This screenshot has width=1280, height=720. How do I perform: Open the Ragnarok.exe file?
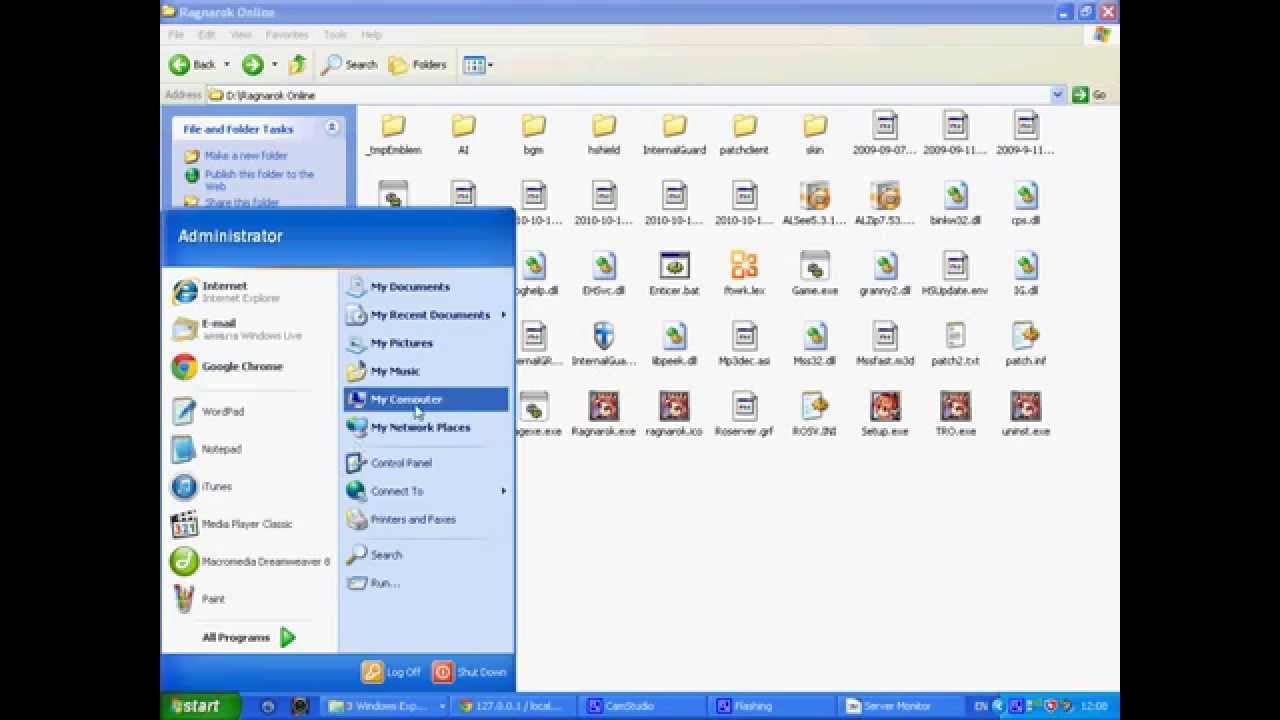pos(603,414)
